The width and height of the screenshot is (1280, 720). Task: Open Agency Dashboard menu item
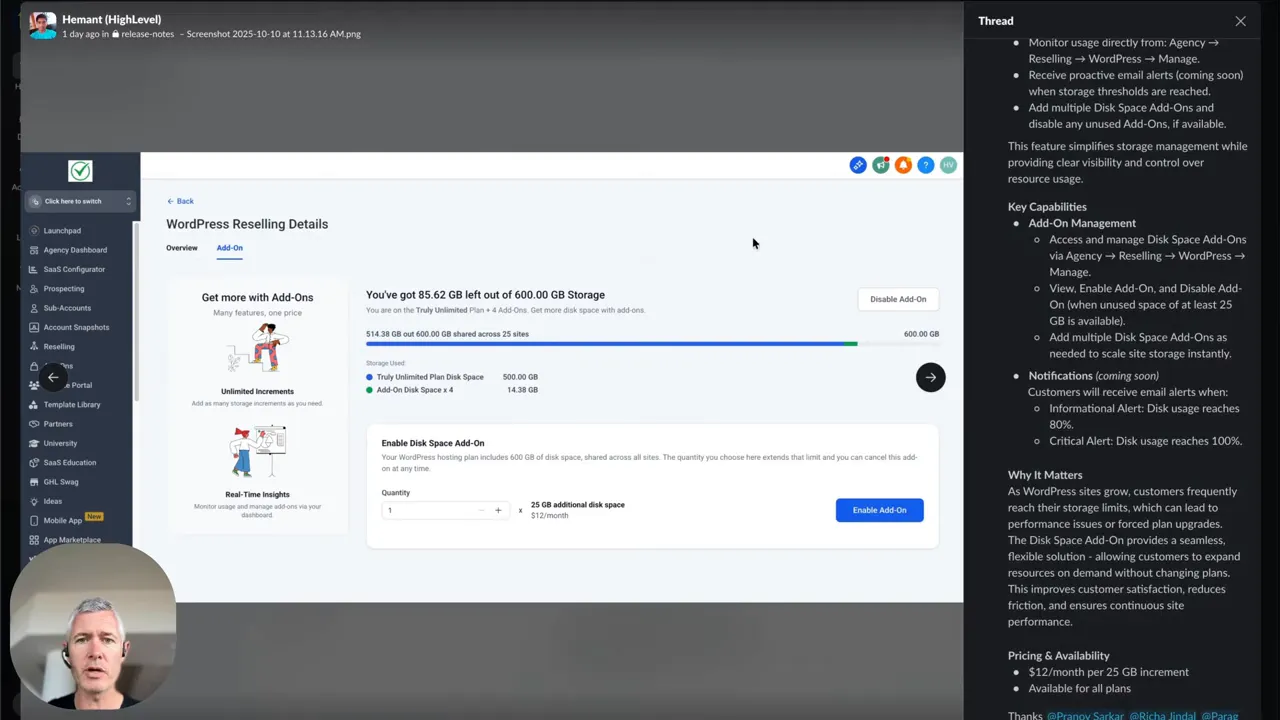click(75, 250)
